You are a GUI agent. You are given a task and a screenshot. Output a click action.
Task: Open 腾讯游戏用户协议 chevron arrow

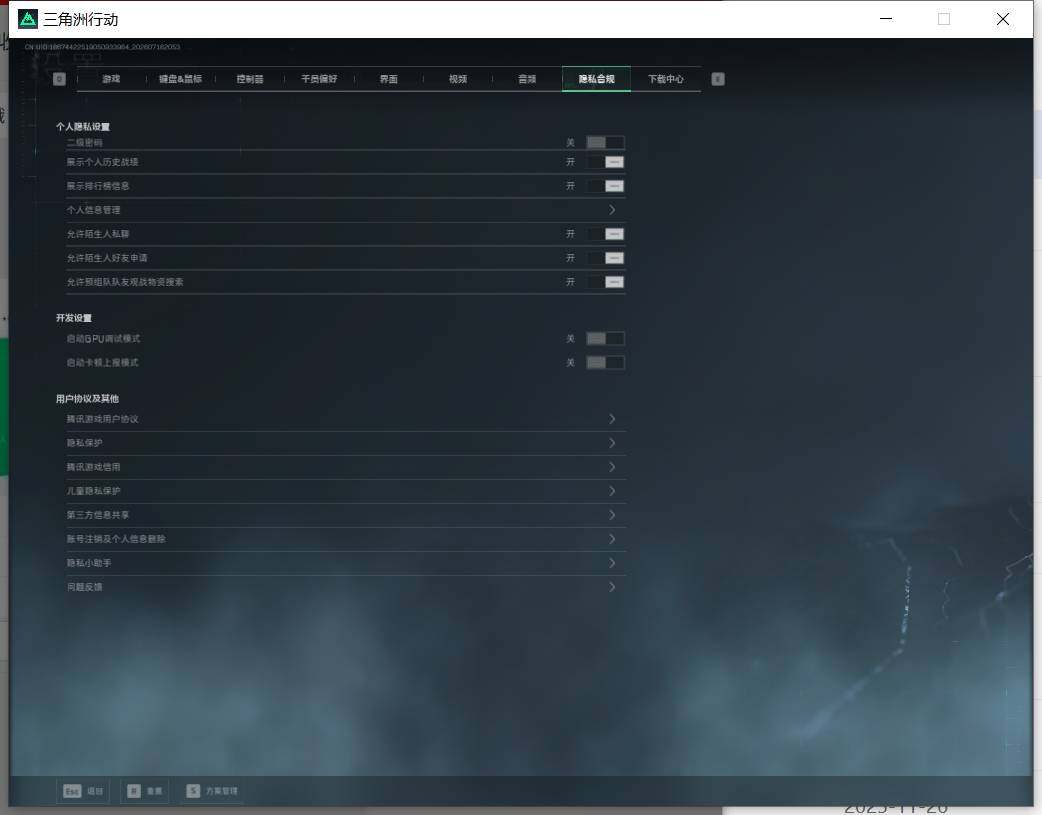(612, 419)
